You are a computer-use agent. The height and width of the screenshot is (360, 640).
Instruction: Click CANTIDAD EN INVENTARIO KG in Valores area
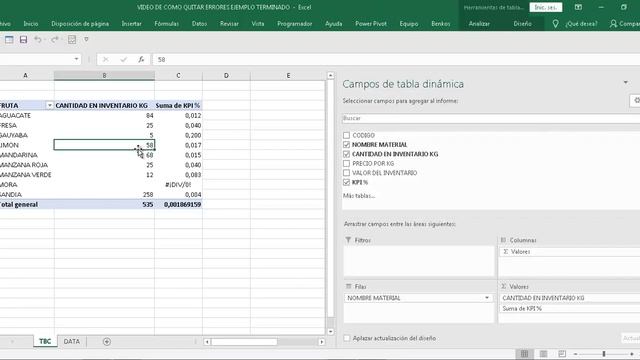569,298
